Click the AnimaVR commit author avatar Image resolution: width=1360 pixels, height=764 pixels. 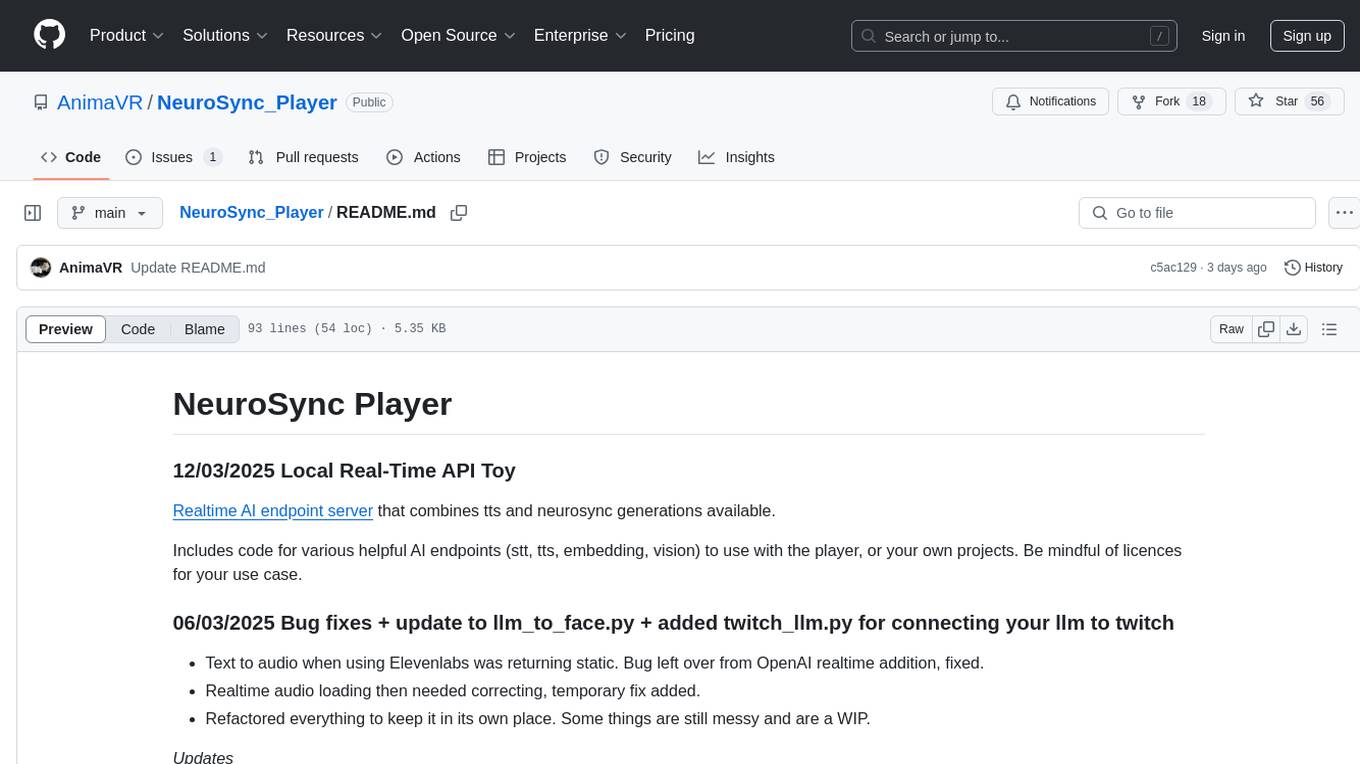(41, 267)
